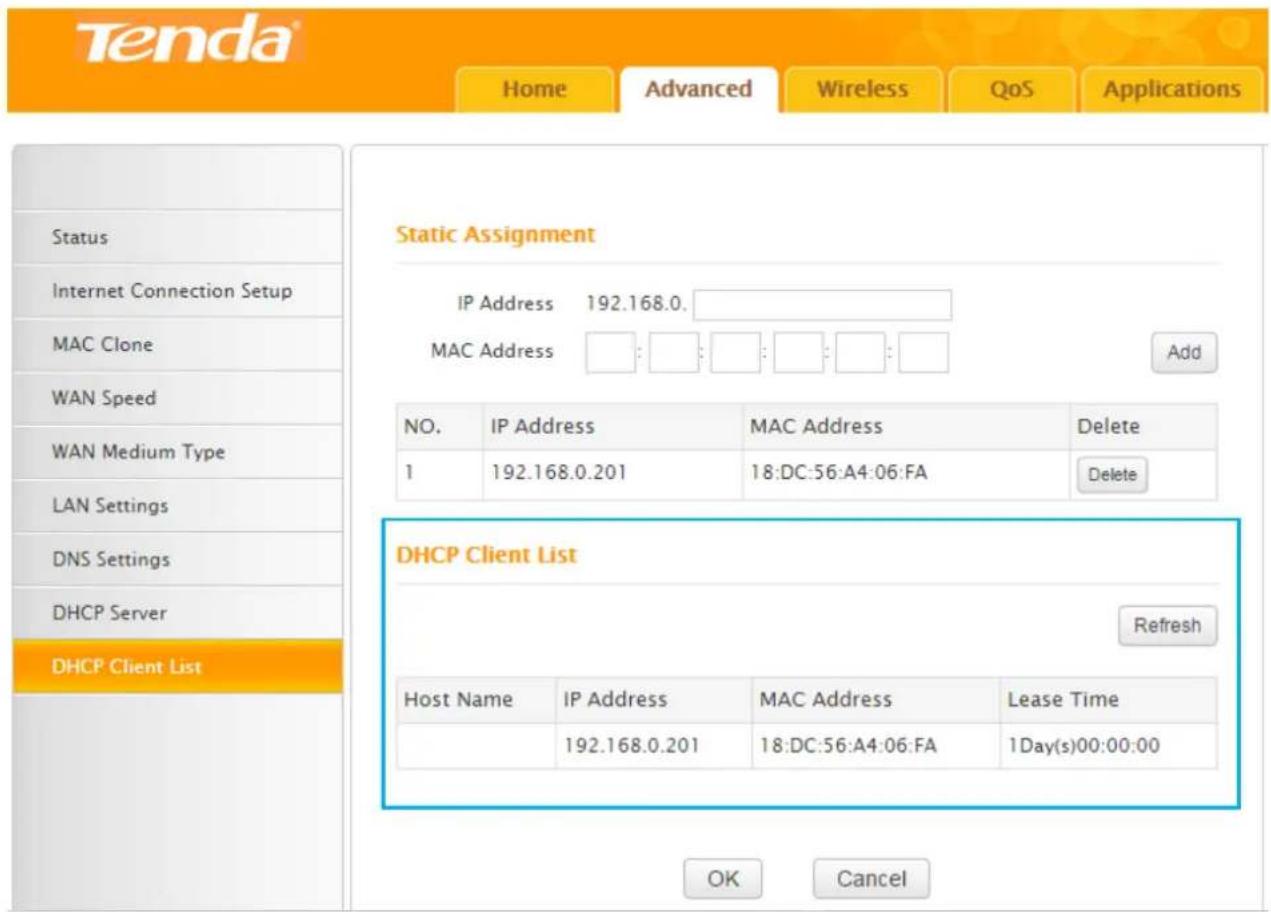The height and width of the screenshot is (912, 1271).
Task: Click the 192.168.0. IP prefix text
Action: coord(636,303)
